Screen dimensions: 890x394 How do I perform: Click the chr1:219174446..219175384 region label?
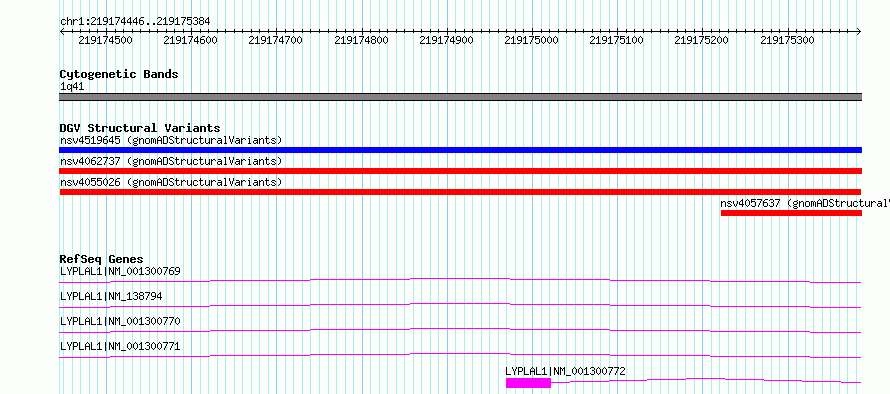click(x=135, y=21)
